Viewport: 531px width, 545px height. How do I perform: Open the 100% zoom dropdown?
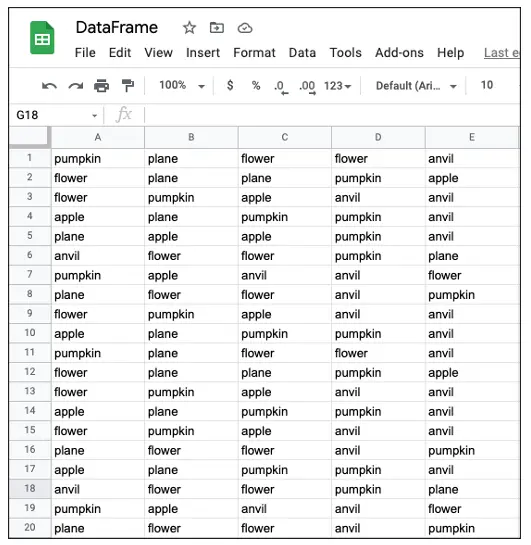(182, 86)
